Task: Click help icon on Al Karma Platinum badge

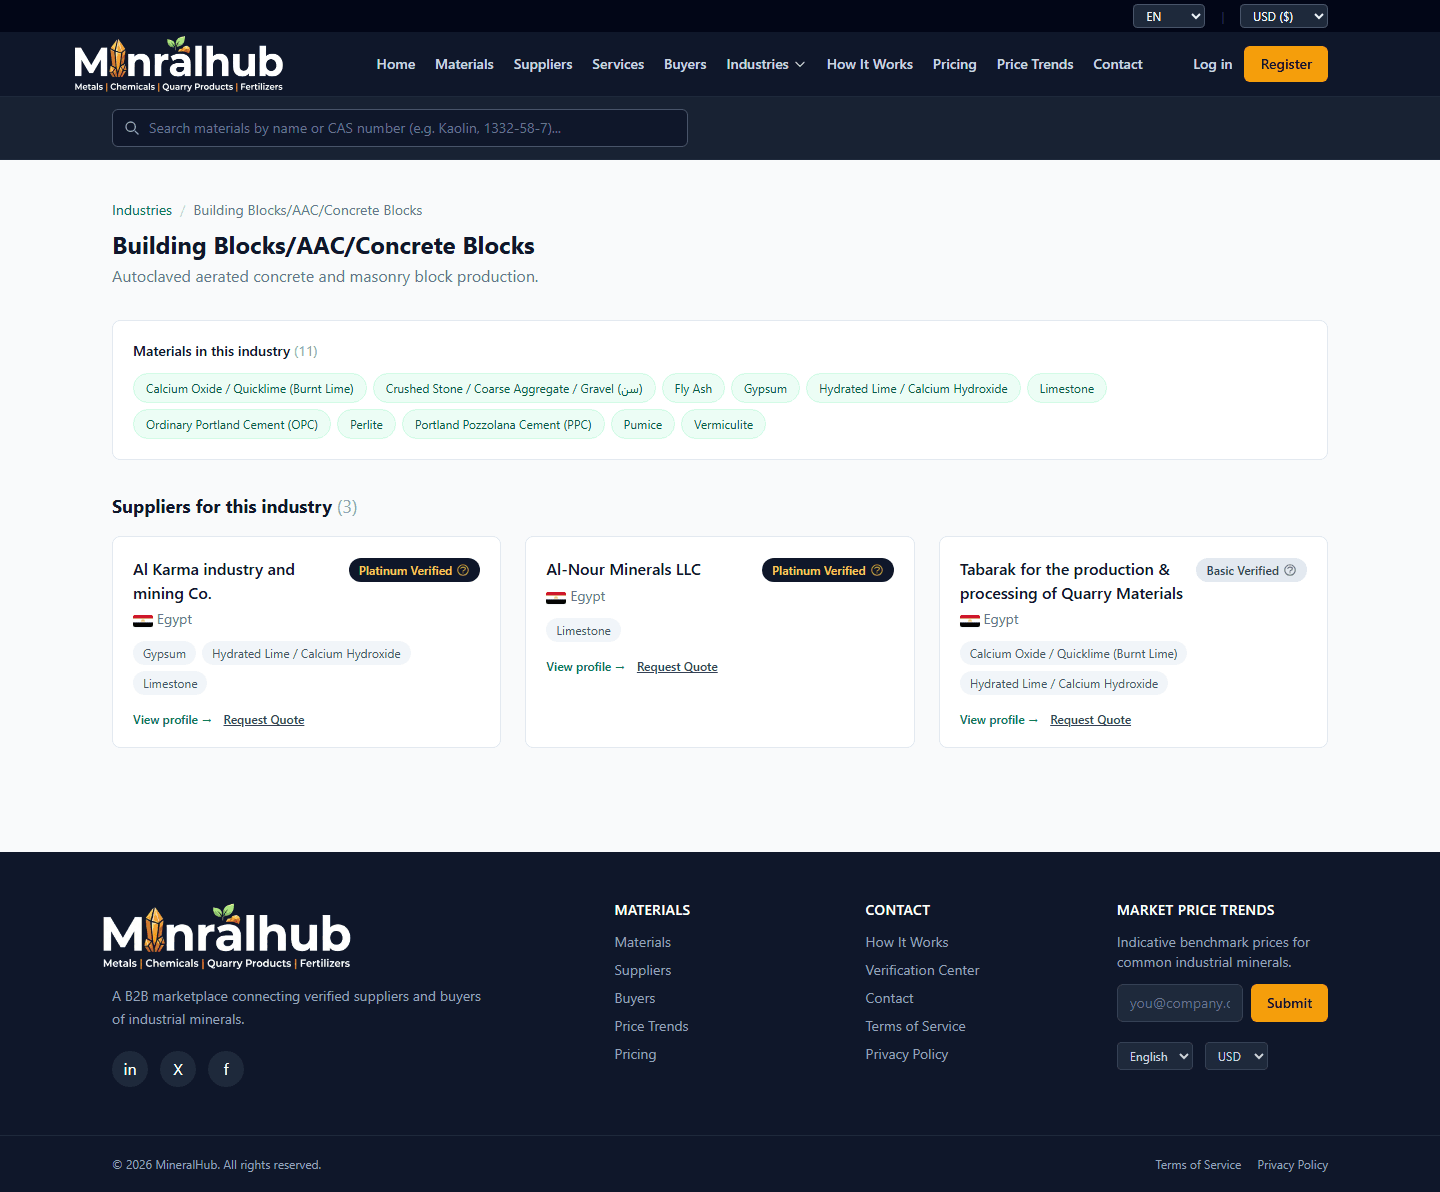Action: (x=463, y=570)
